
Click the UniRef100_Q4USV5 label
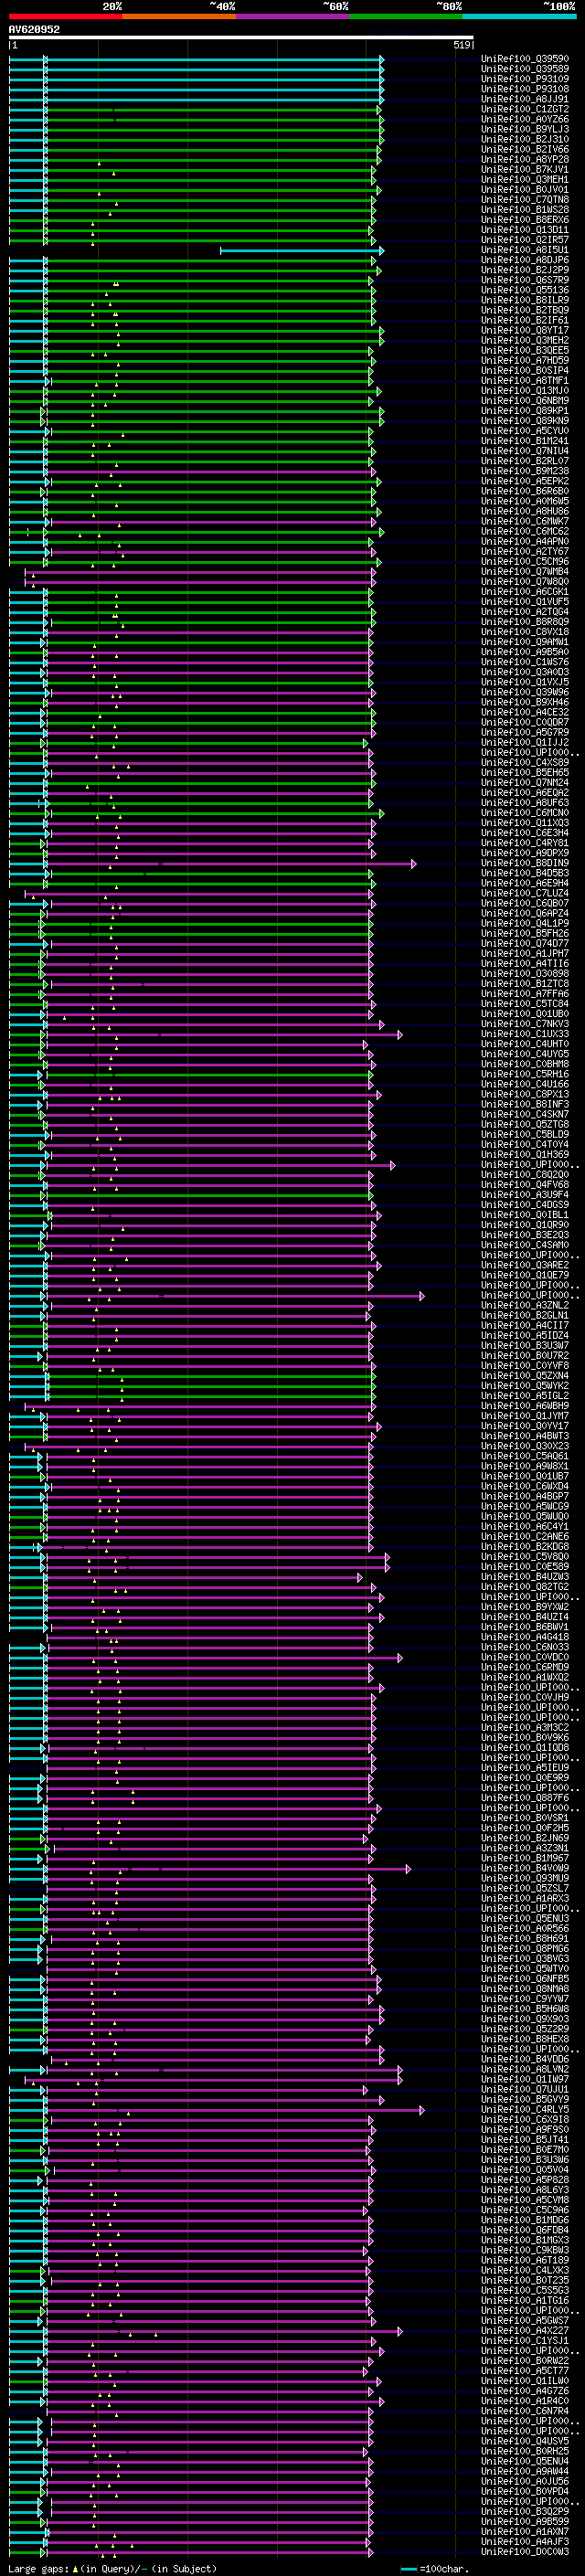[x=525, y=2440]
